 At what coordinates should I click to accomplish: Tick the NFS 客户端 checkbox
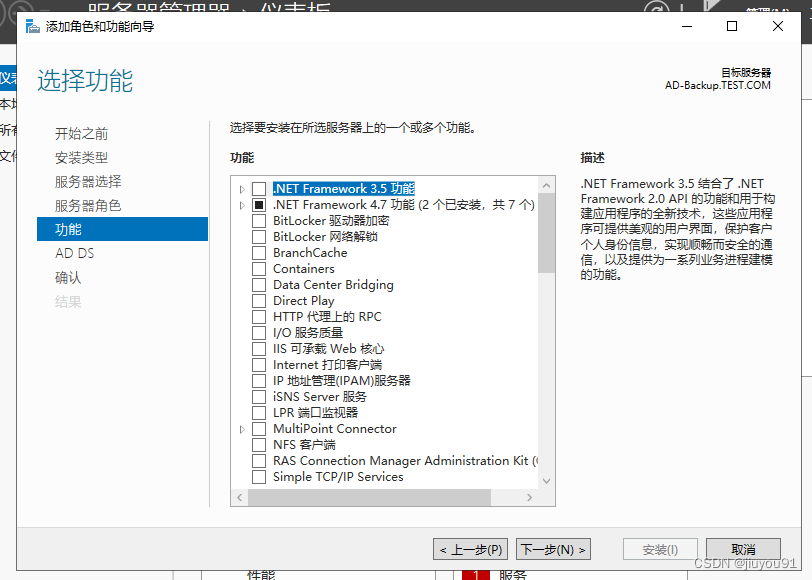259,445
